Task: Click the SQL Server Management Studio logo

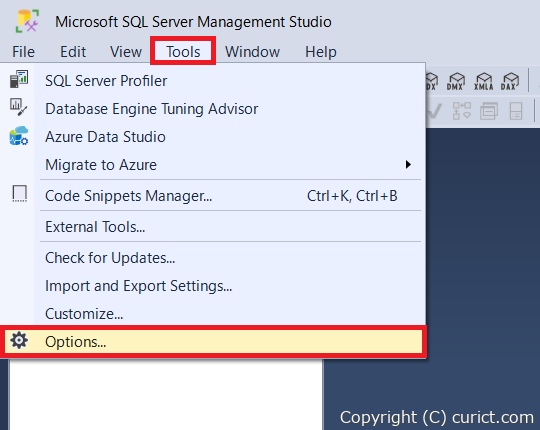Action: pos(27,21)
